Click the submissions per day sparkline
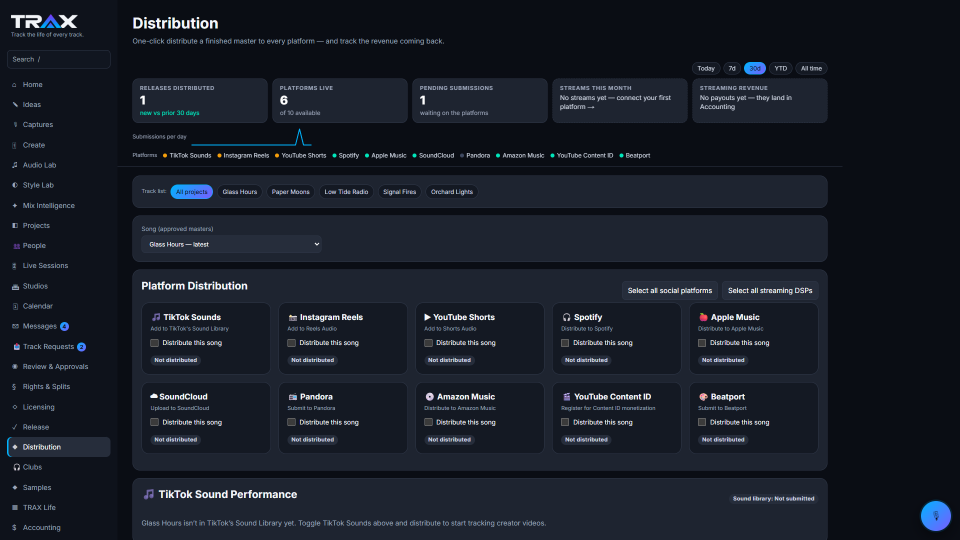960x540 pixels. click(x=252, y=137)
